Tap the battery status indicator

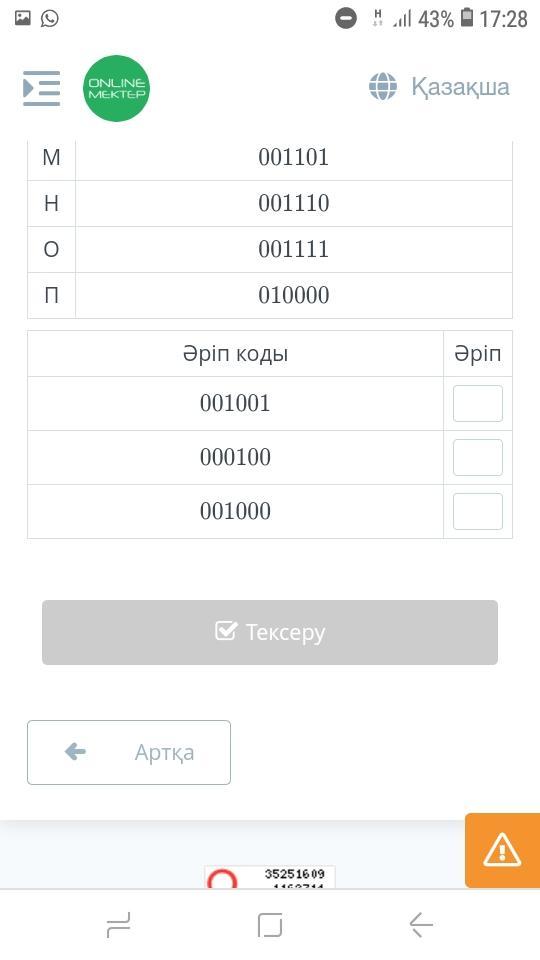(x=467, y=18)
